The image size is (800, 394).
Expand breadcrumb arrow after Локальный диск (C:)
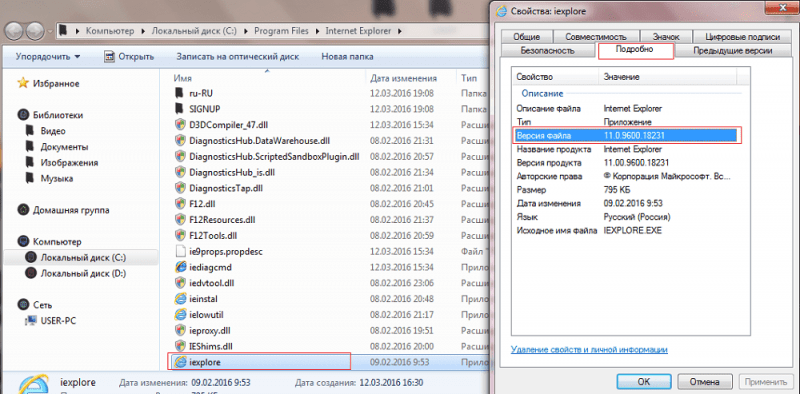point(247,31)
